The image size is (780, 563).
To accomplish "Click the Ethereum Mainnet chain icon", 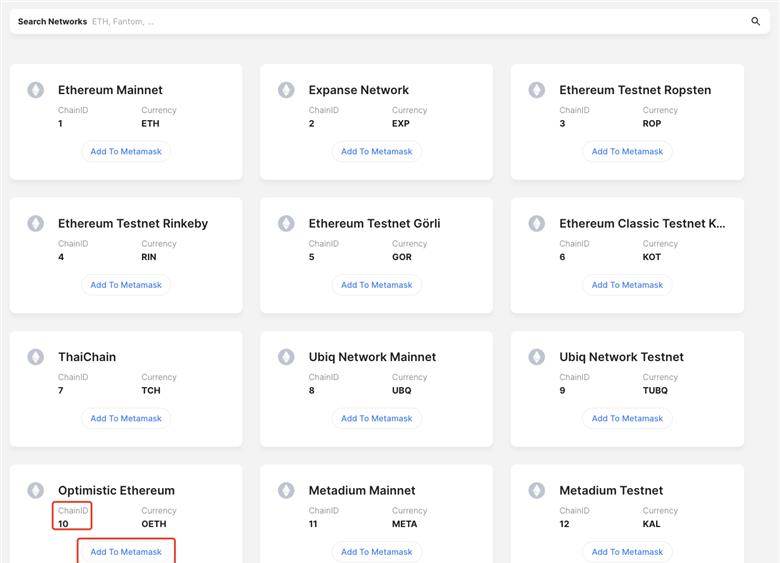I will (35, 90).
